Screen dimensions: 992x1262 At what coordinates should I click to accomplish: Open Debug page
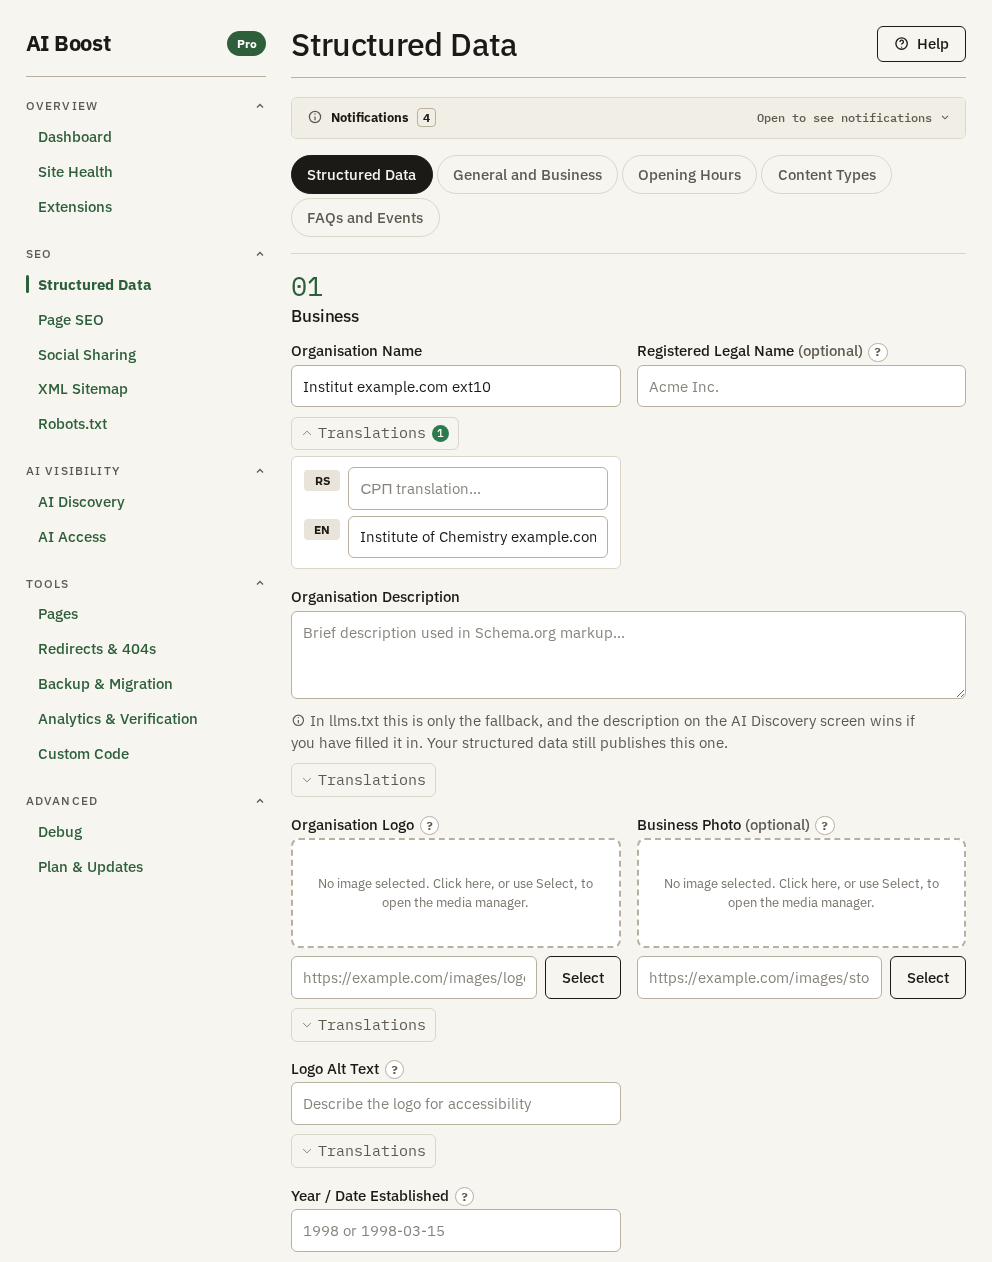coord(60,832)
